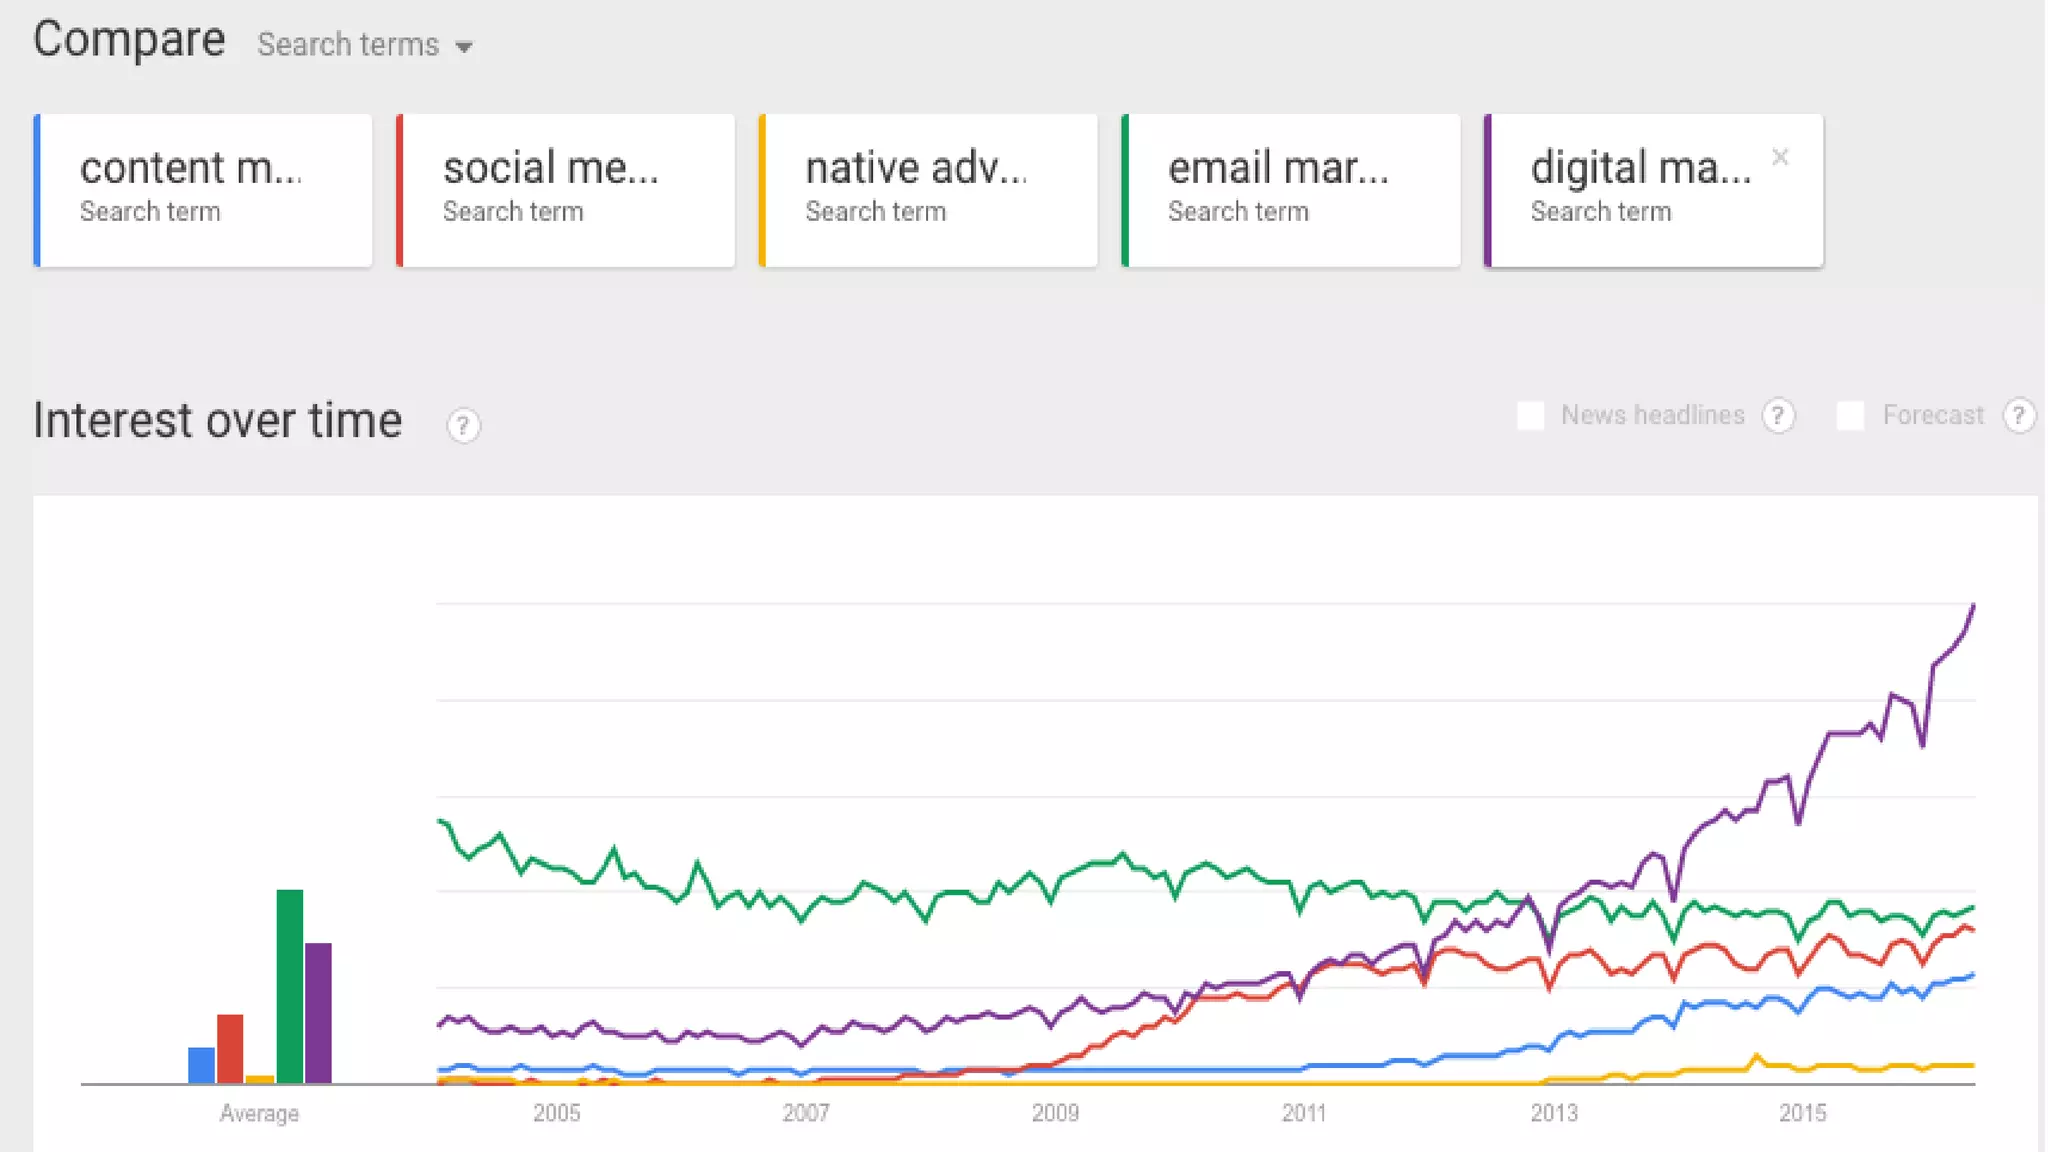Click the 2005 label on the timeline
This screenshot has width=2048, height=1152.
[x=556, y=1113]
